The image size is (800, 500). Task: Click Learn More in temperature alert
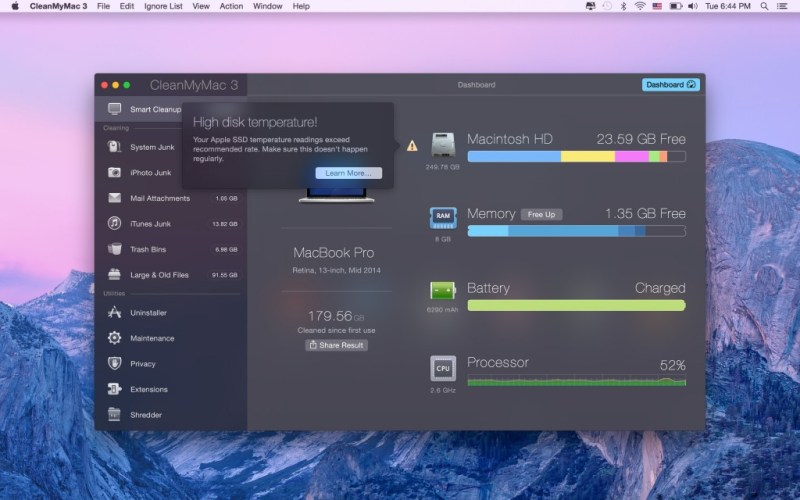tap(348, 173)
